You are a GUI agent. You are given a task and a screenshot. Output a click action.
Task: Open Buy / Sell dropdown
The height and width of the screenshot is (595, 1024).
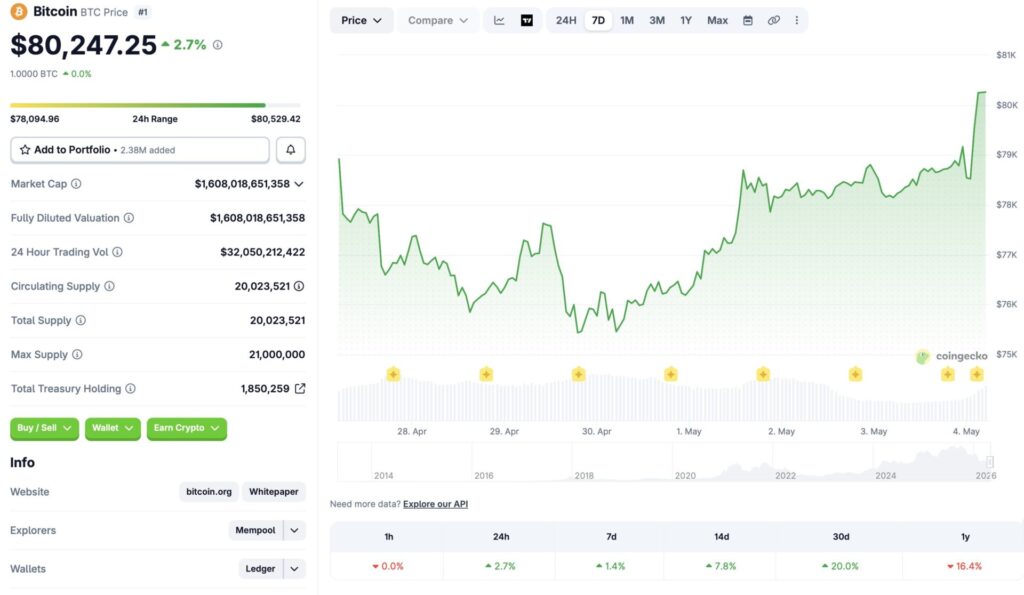(x=44, y=428)
